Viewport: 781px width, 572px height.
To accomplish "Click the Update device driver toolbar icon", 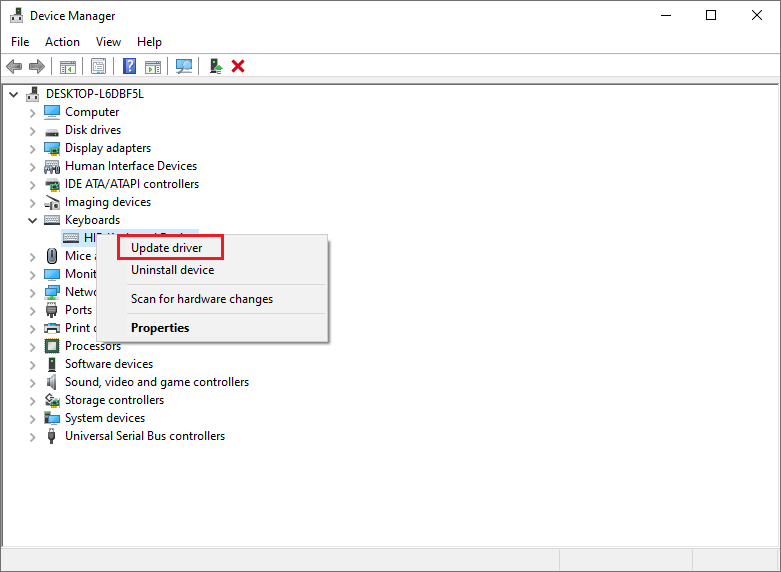I will (x=215, y=66).
